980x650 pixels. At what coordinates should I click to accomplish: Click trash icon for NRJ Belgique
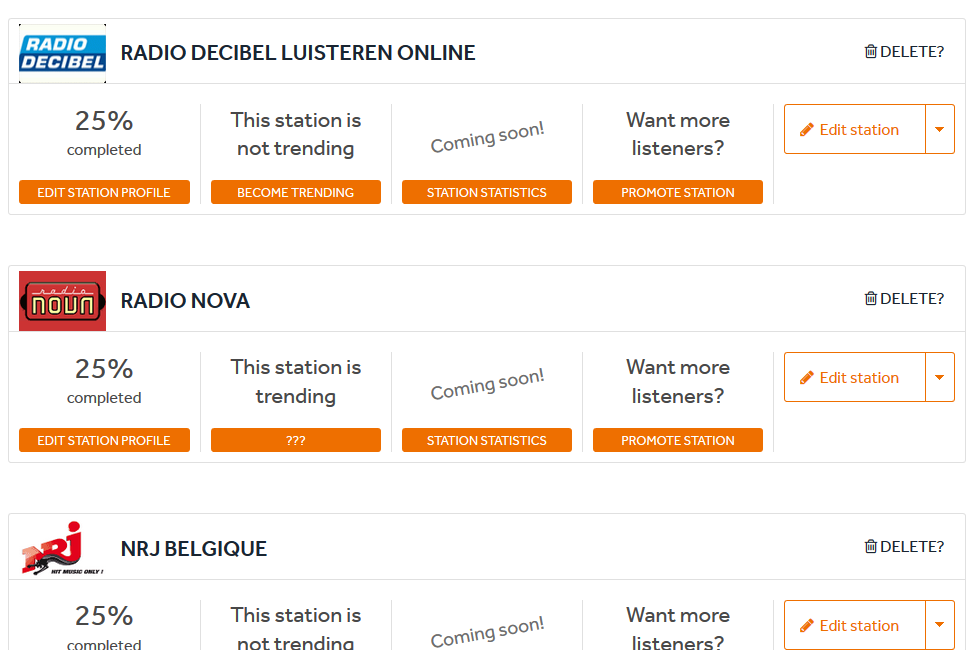[x=870, y=547]
